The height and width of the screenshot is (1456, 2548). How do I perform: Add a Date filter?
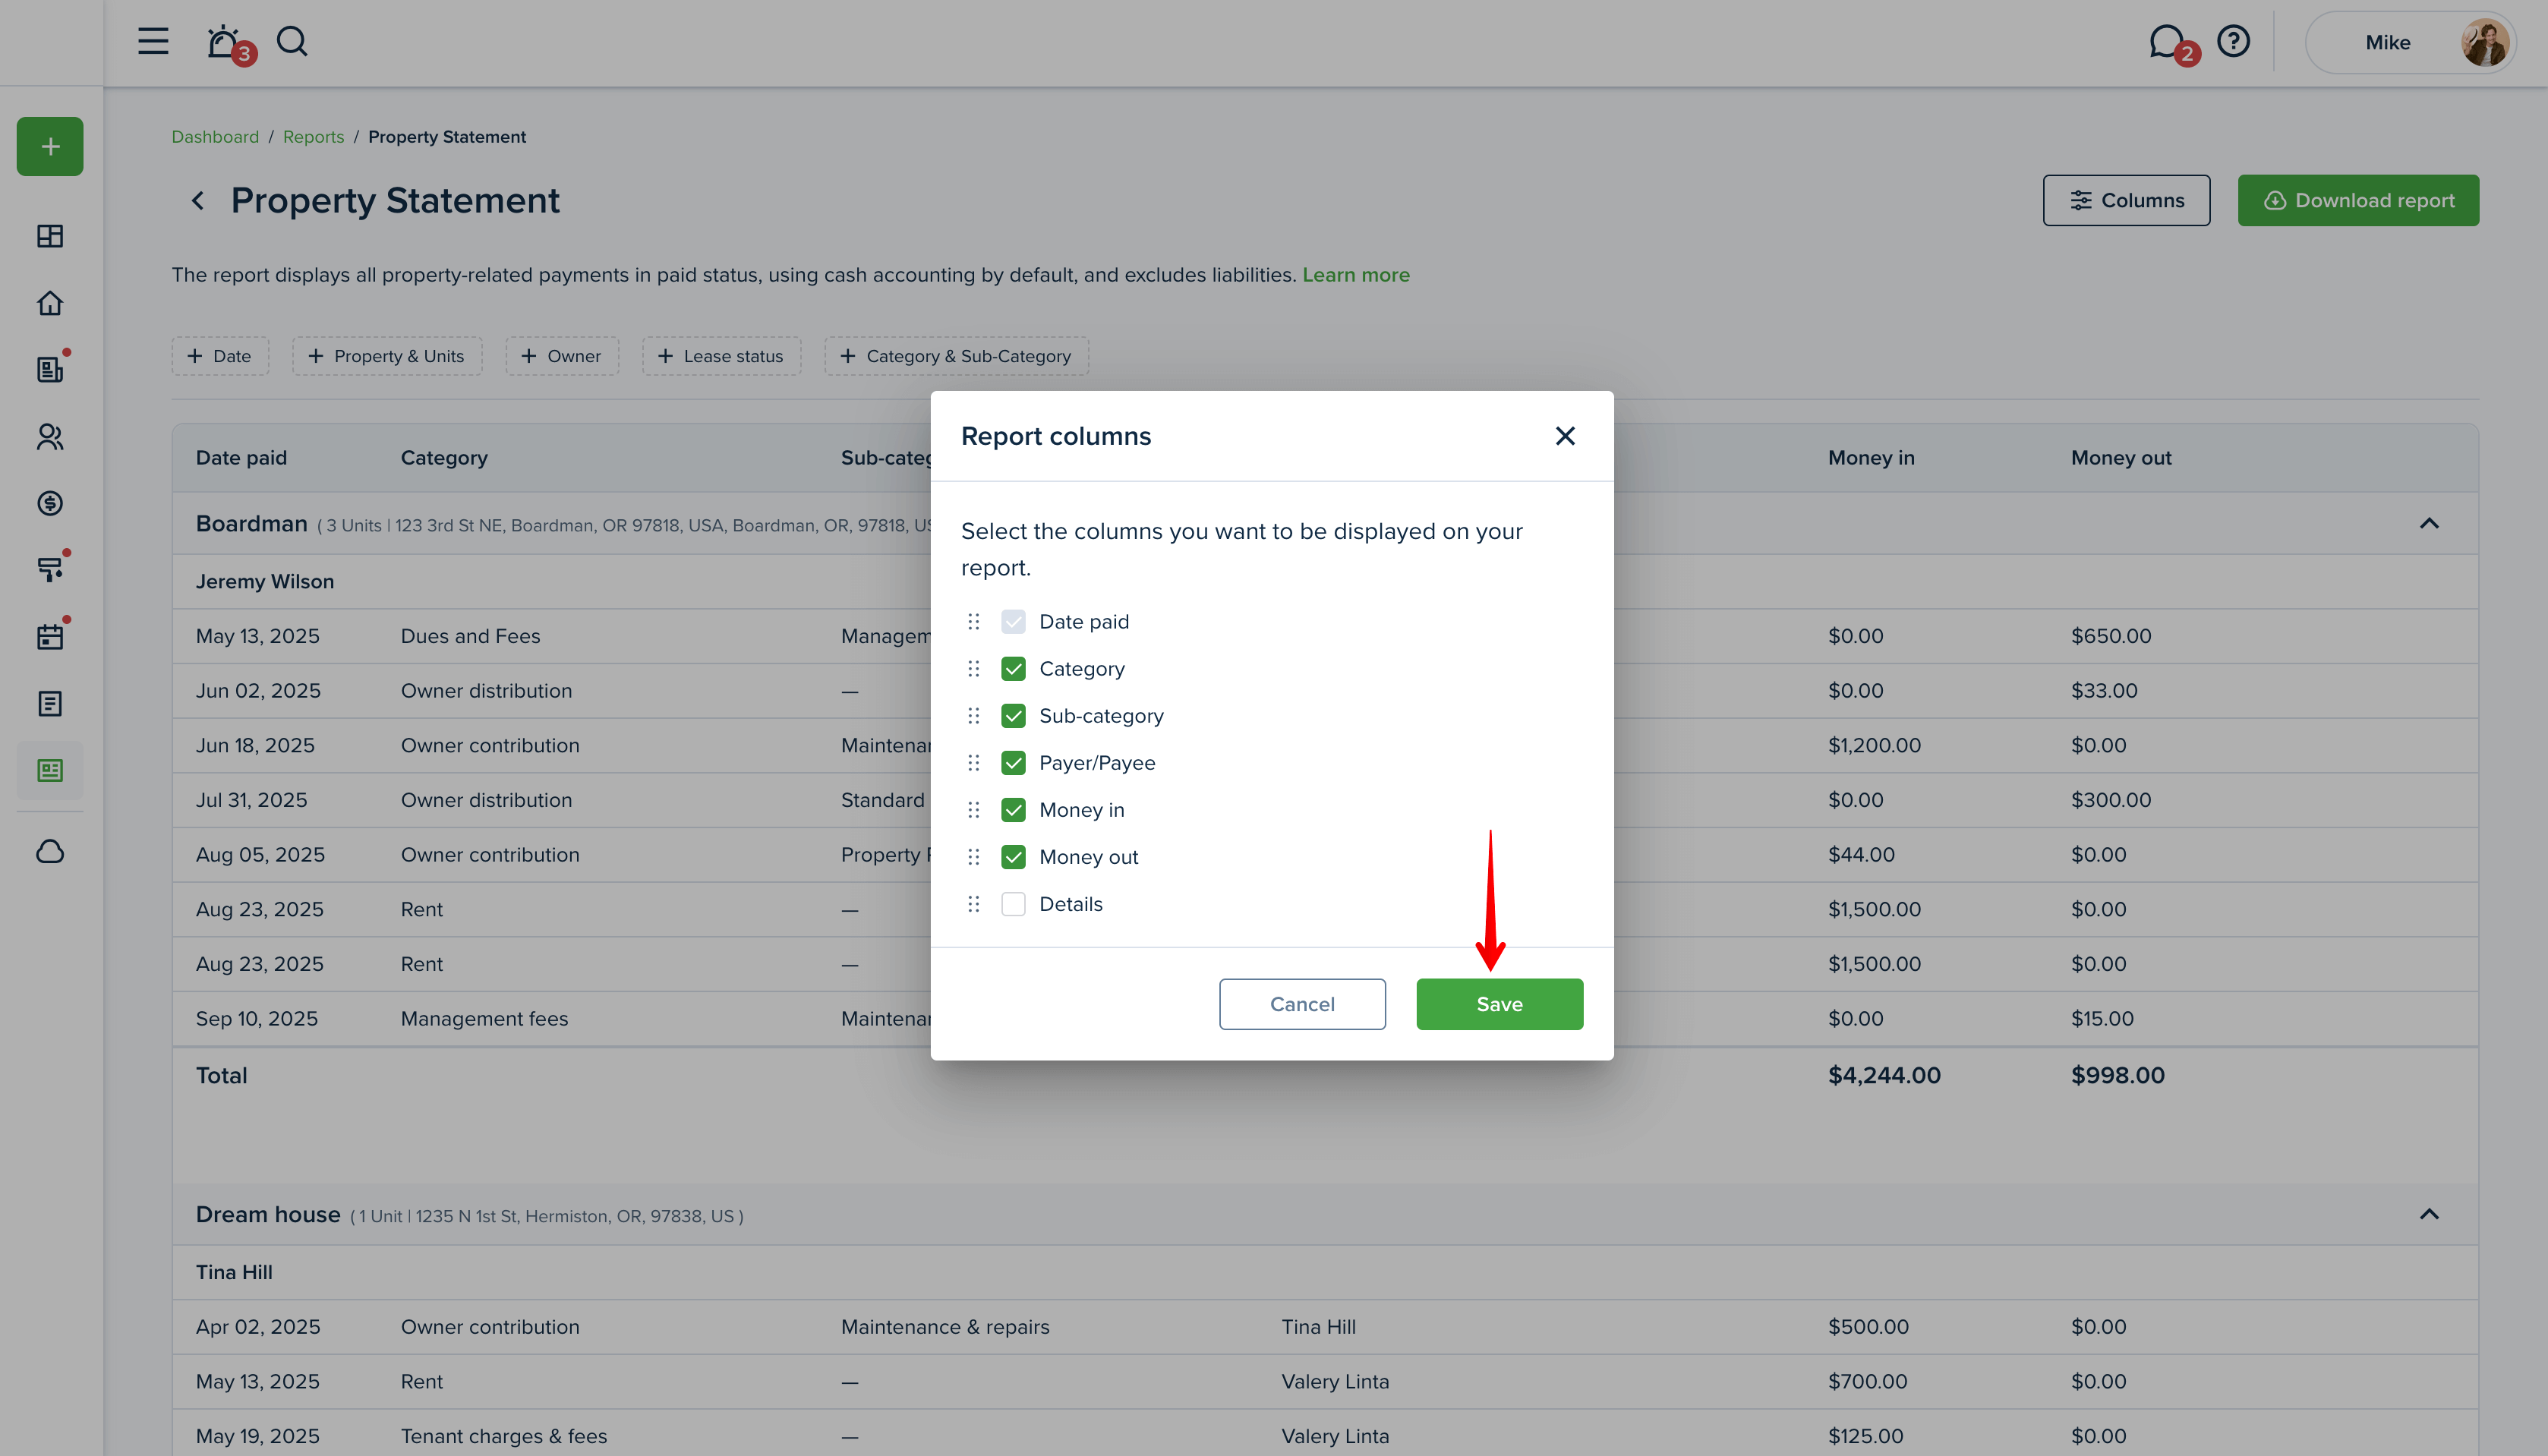coord(220,356)
